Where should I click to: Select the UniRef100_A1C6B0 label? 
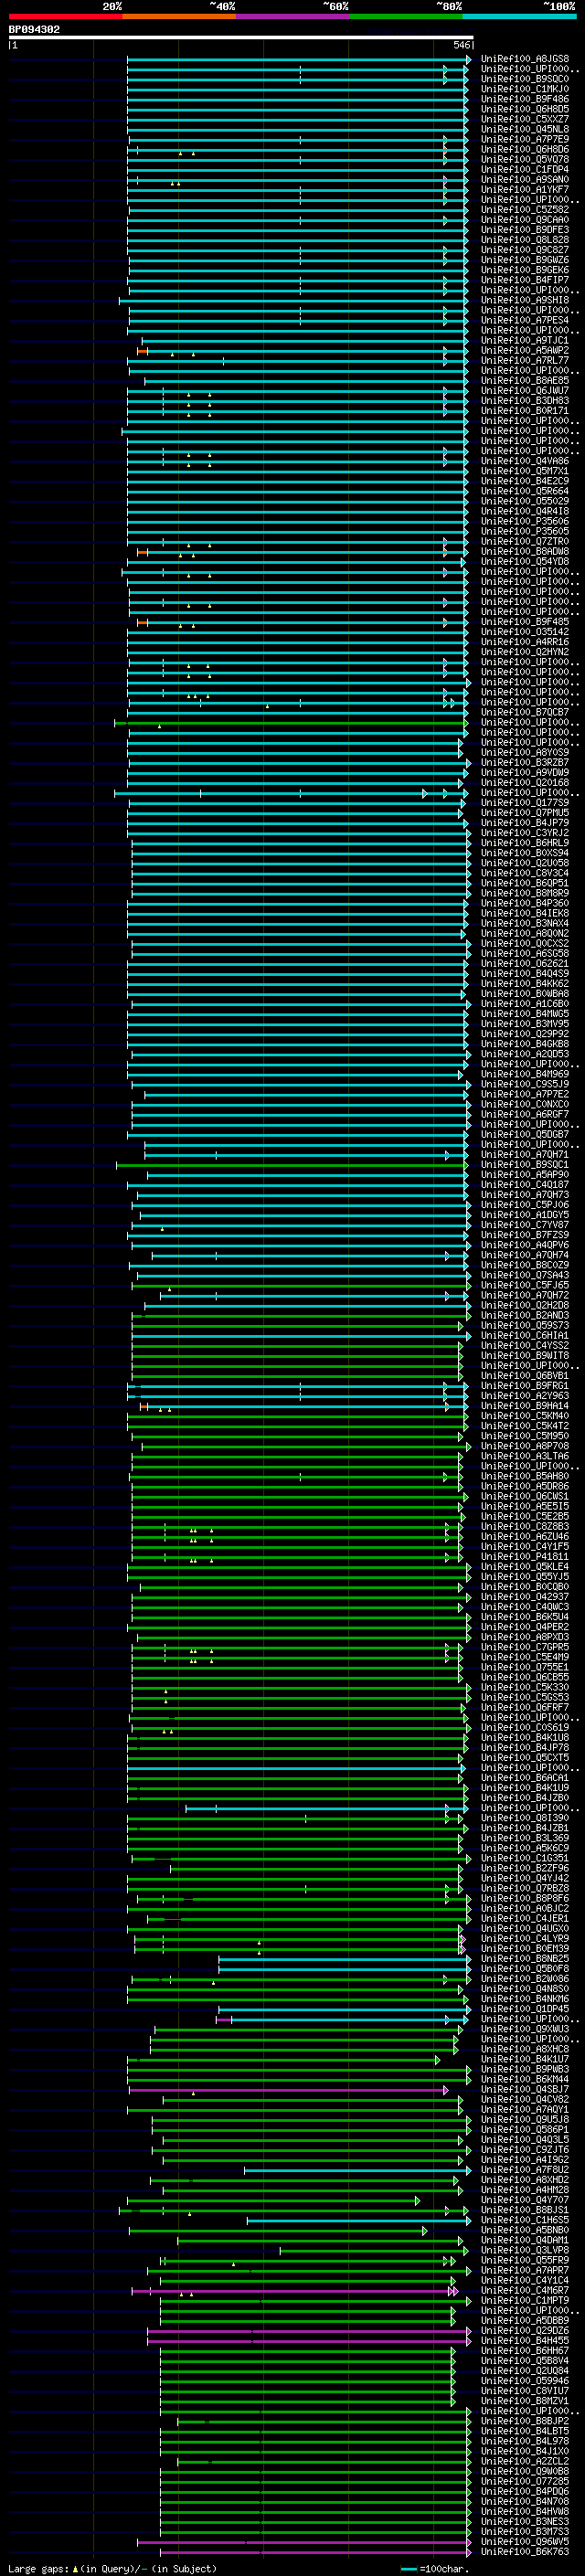coord(525,1003)
